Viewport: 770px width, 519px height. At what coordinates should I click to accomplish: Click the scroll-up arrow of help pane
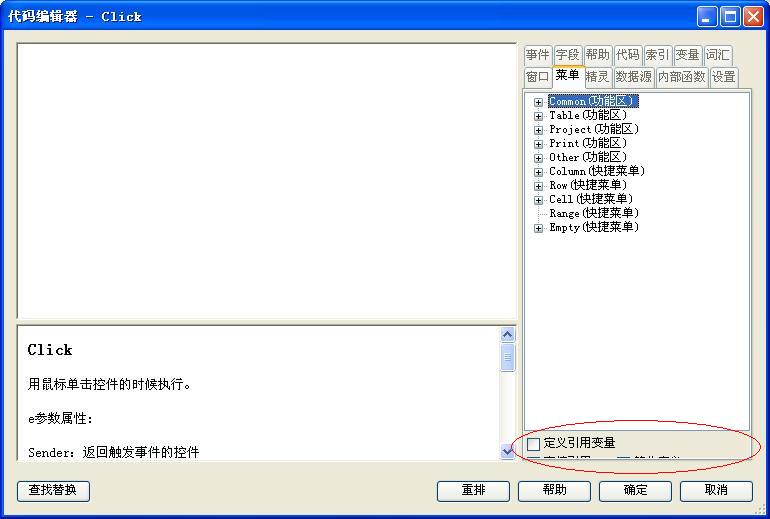click(x=507, y=335)
